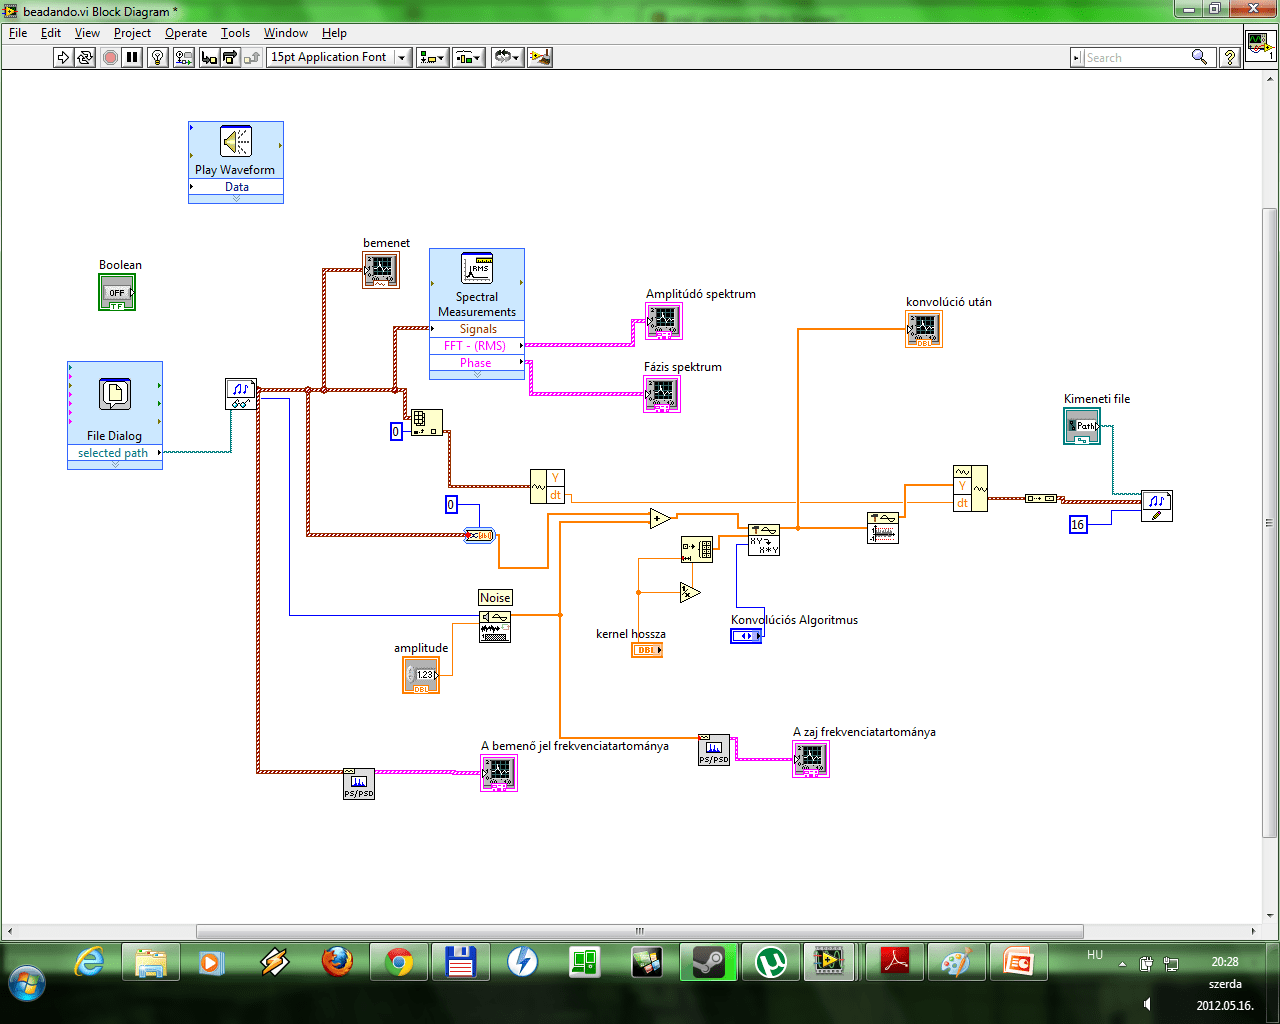The width and height of the screenshot is (1280, 1024).
Task: Click Run Continuously toolbar button
Action: click(x=85, y=57)
